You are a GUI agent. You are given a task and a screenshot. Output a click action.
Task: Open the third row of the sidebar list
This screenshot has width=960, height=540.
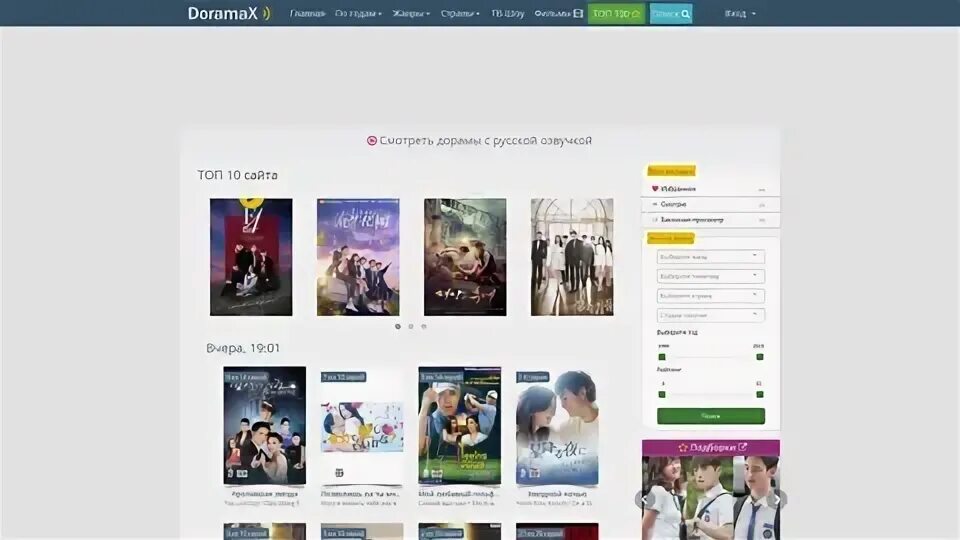[x=710, y=220]
